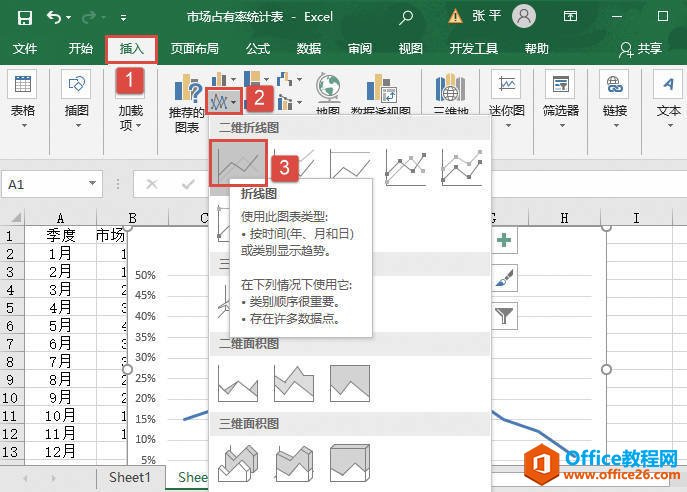Viewport: 687px width, 492px height.
Task: Open the Undo history dropdown arrow
Action: (x=69, y=18)
